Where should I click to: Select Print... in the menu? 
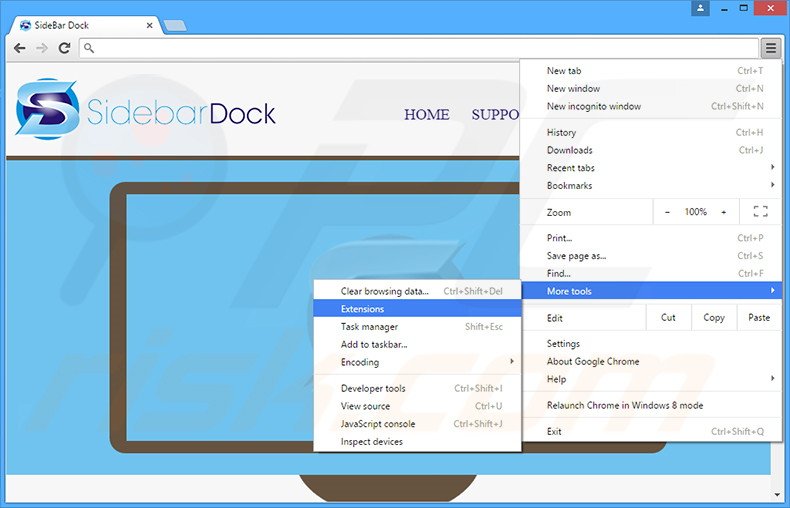click(651, 238)
